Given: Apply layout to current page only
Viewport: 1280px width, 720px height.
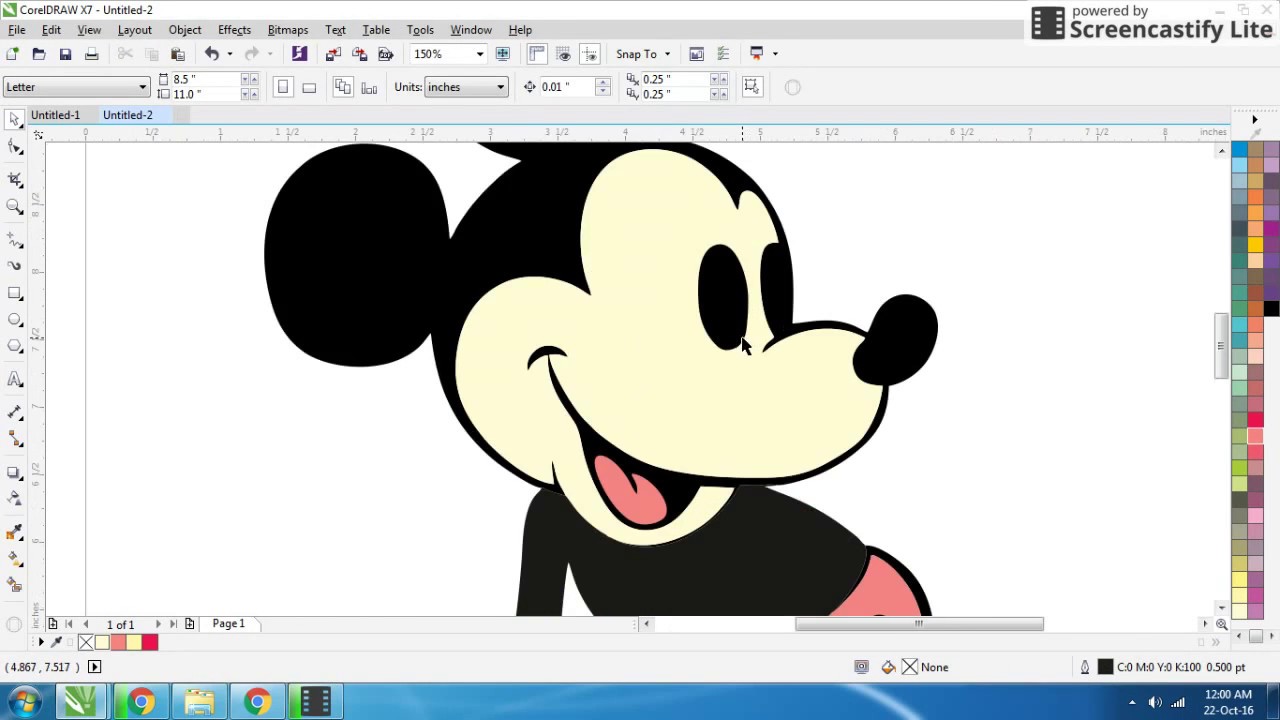Looking at the screenshot, I should point(369,87).
